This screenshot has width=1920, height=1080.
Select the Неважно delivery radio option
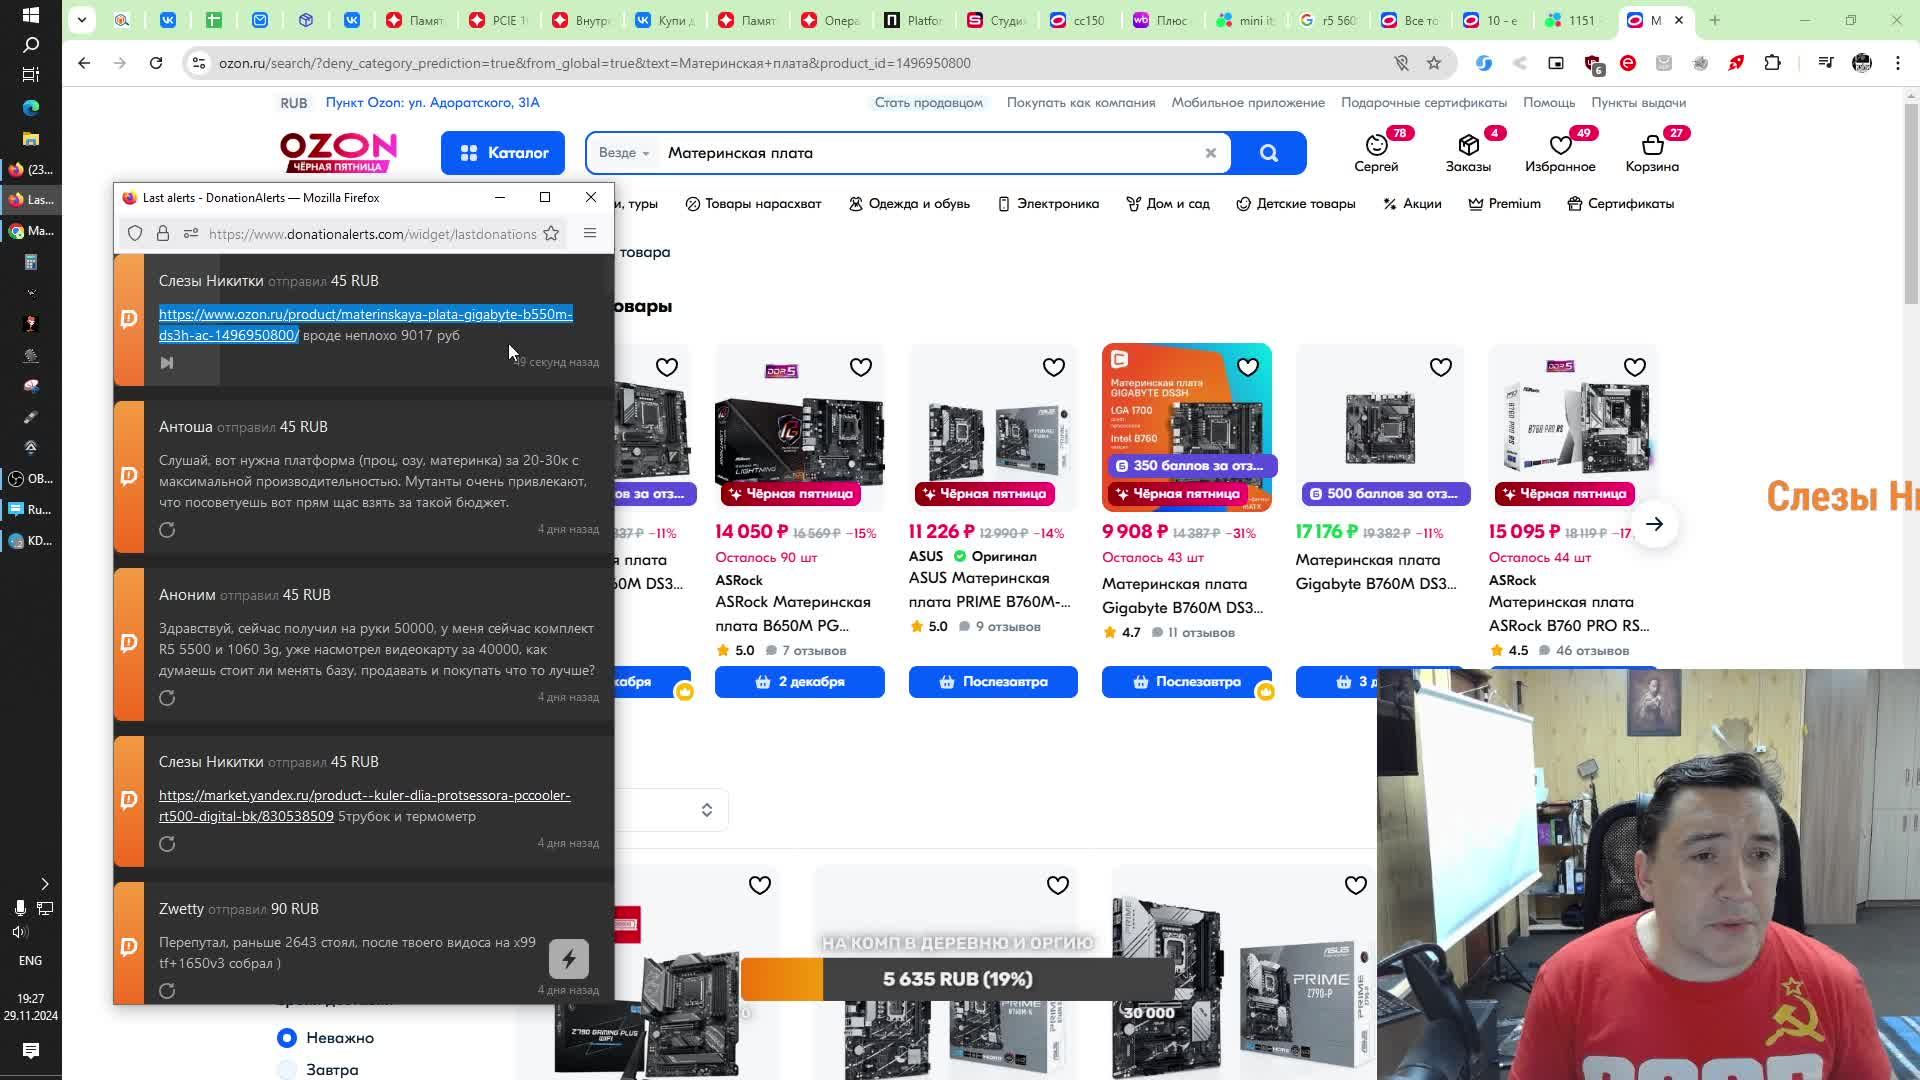point(287,1038)
